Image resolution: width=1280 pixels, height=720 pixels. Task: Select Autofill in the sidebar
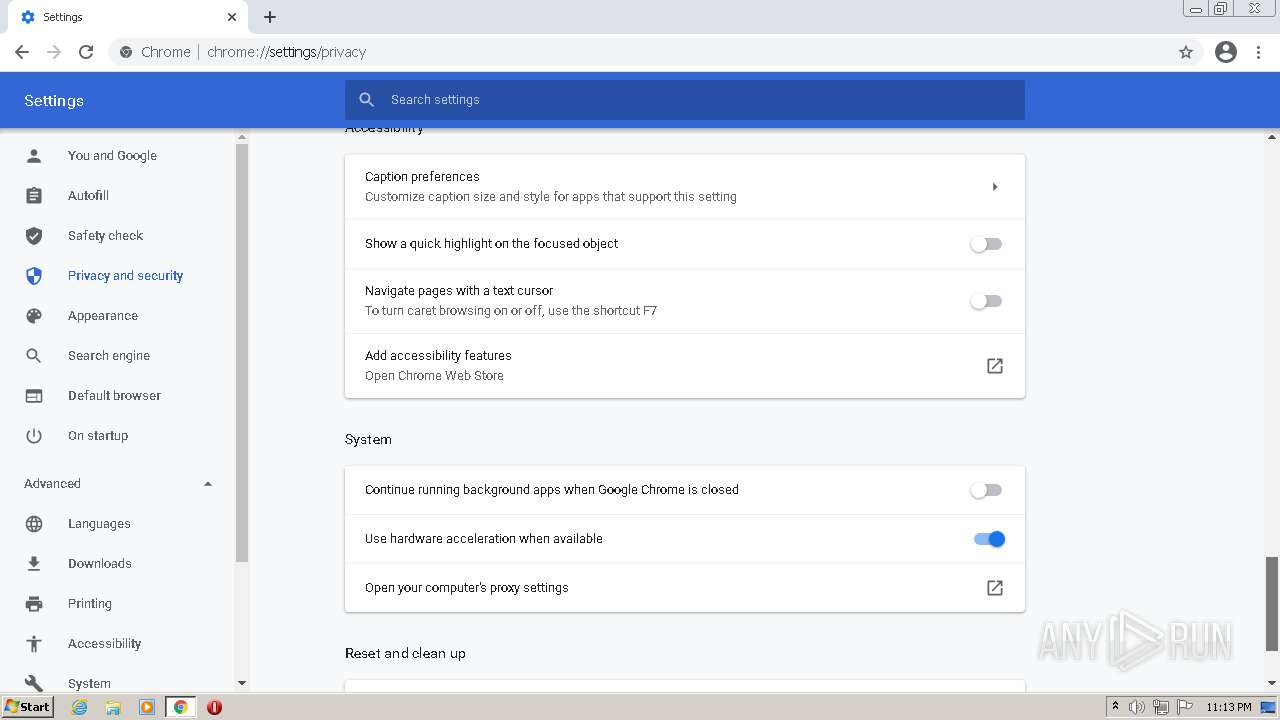[x=88, y=196]
